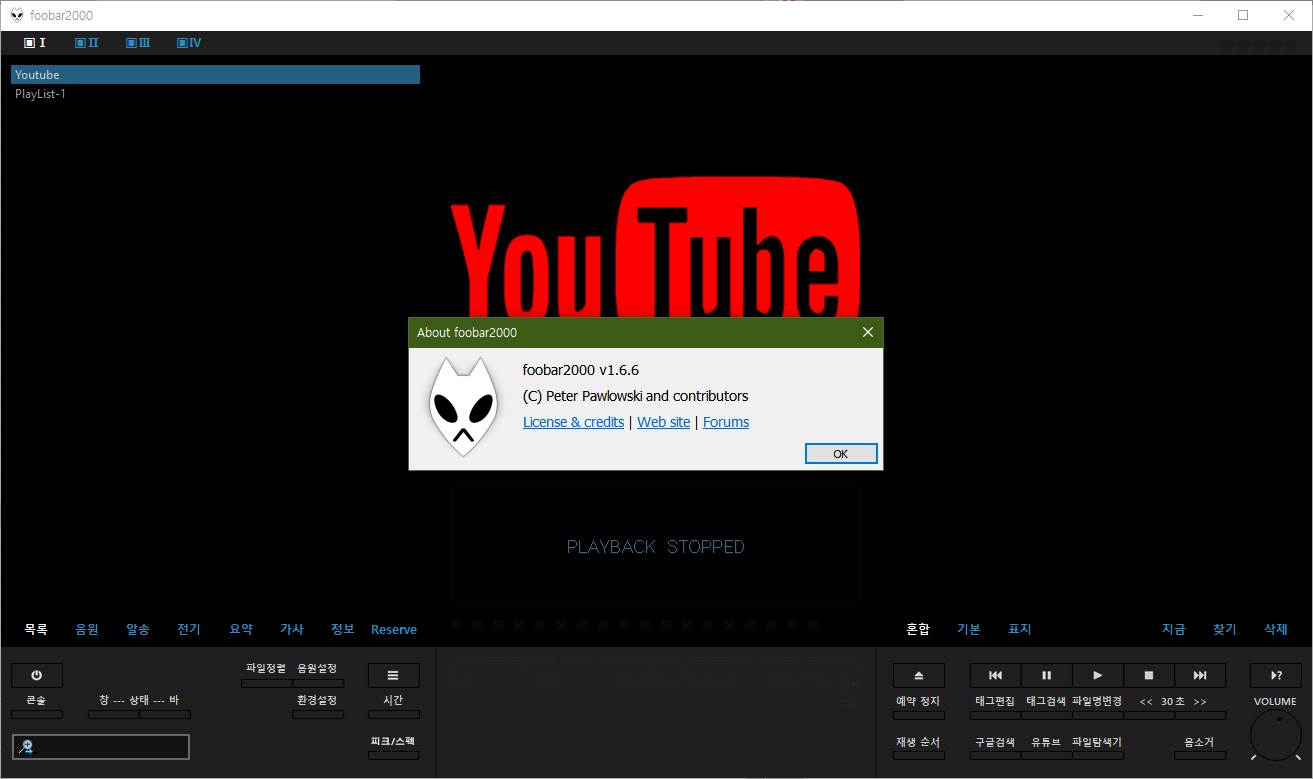Open the Web site link
The image size is (1313, 779).
pyautogui.click(x=663, y=422)
